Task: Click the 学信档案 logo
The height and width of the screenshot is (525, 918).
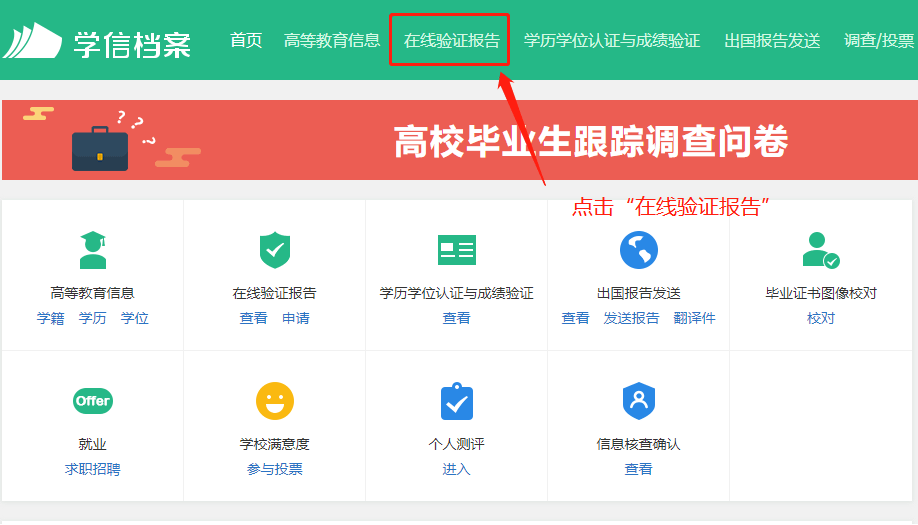Action: coord(97,42)
